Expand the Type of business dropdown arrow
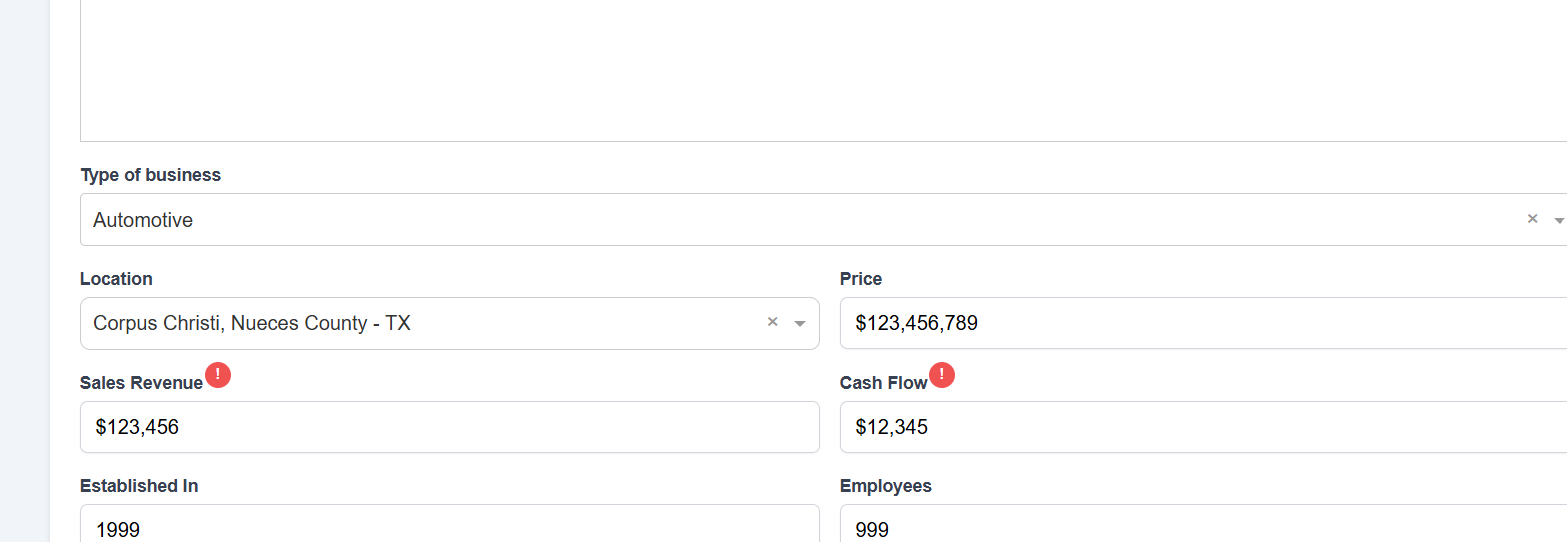Screen dimensions: 1567x542 click(x=1558, y=220)
